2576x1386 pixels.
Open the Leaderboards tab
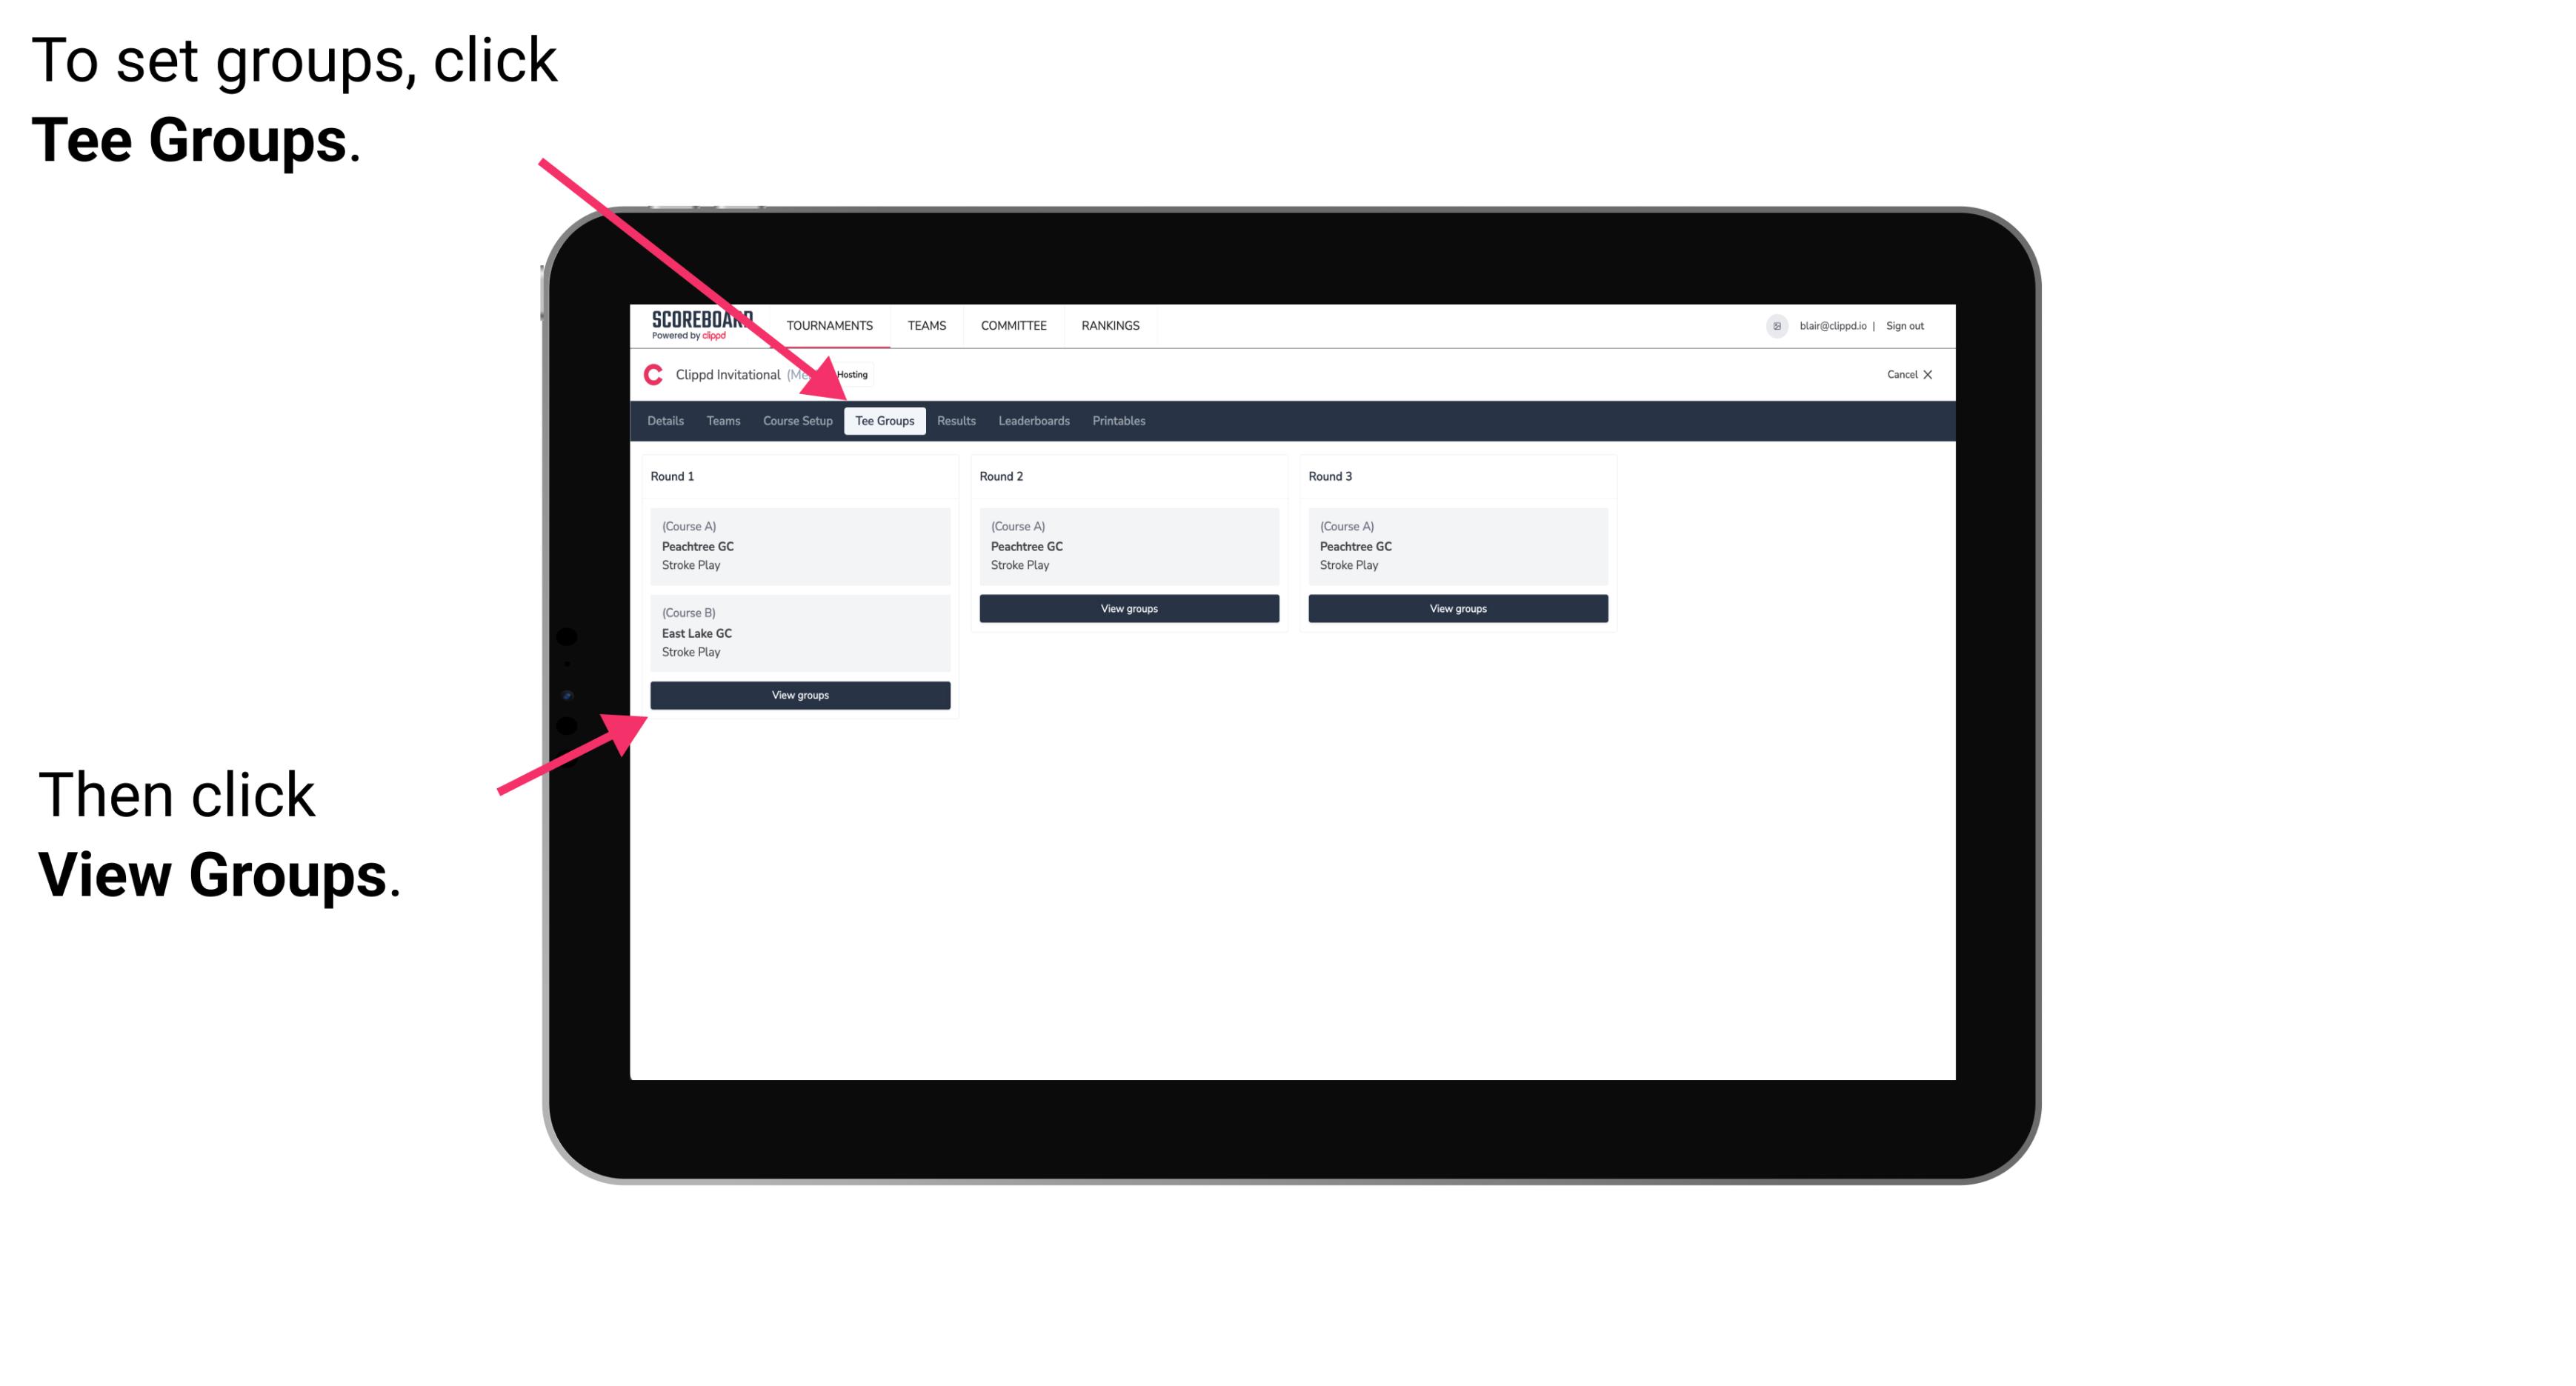coord(1031,422)
